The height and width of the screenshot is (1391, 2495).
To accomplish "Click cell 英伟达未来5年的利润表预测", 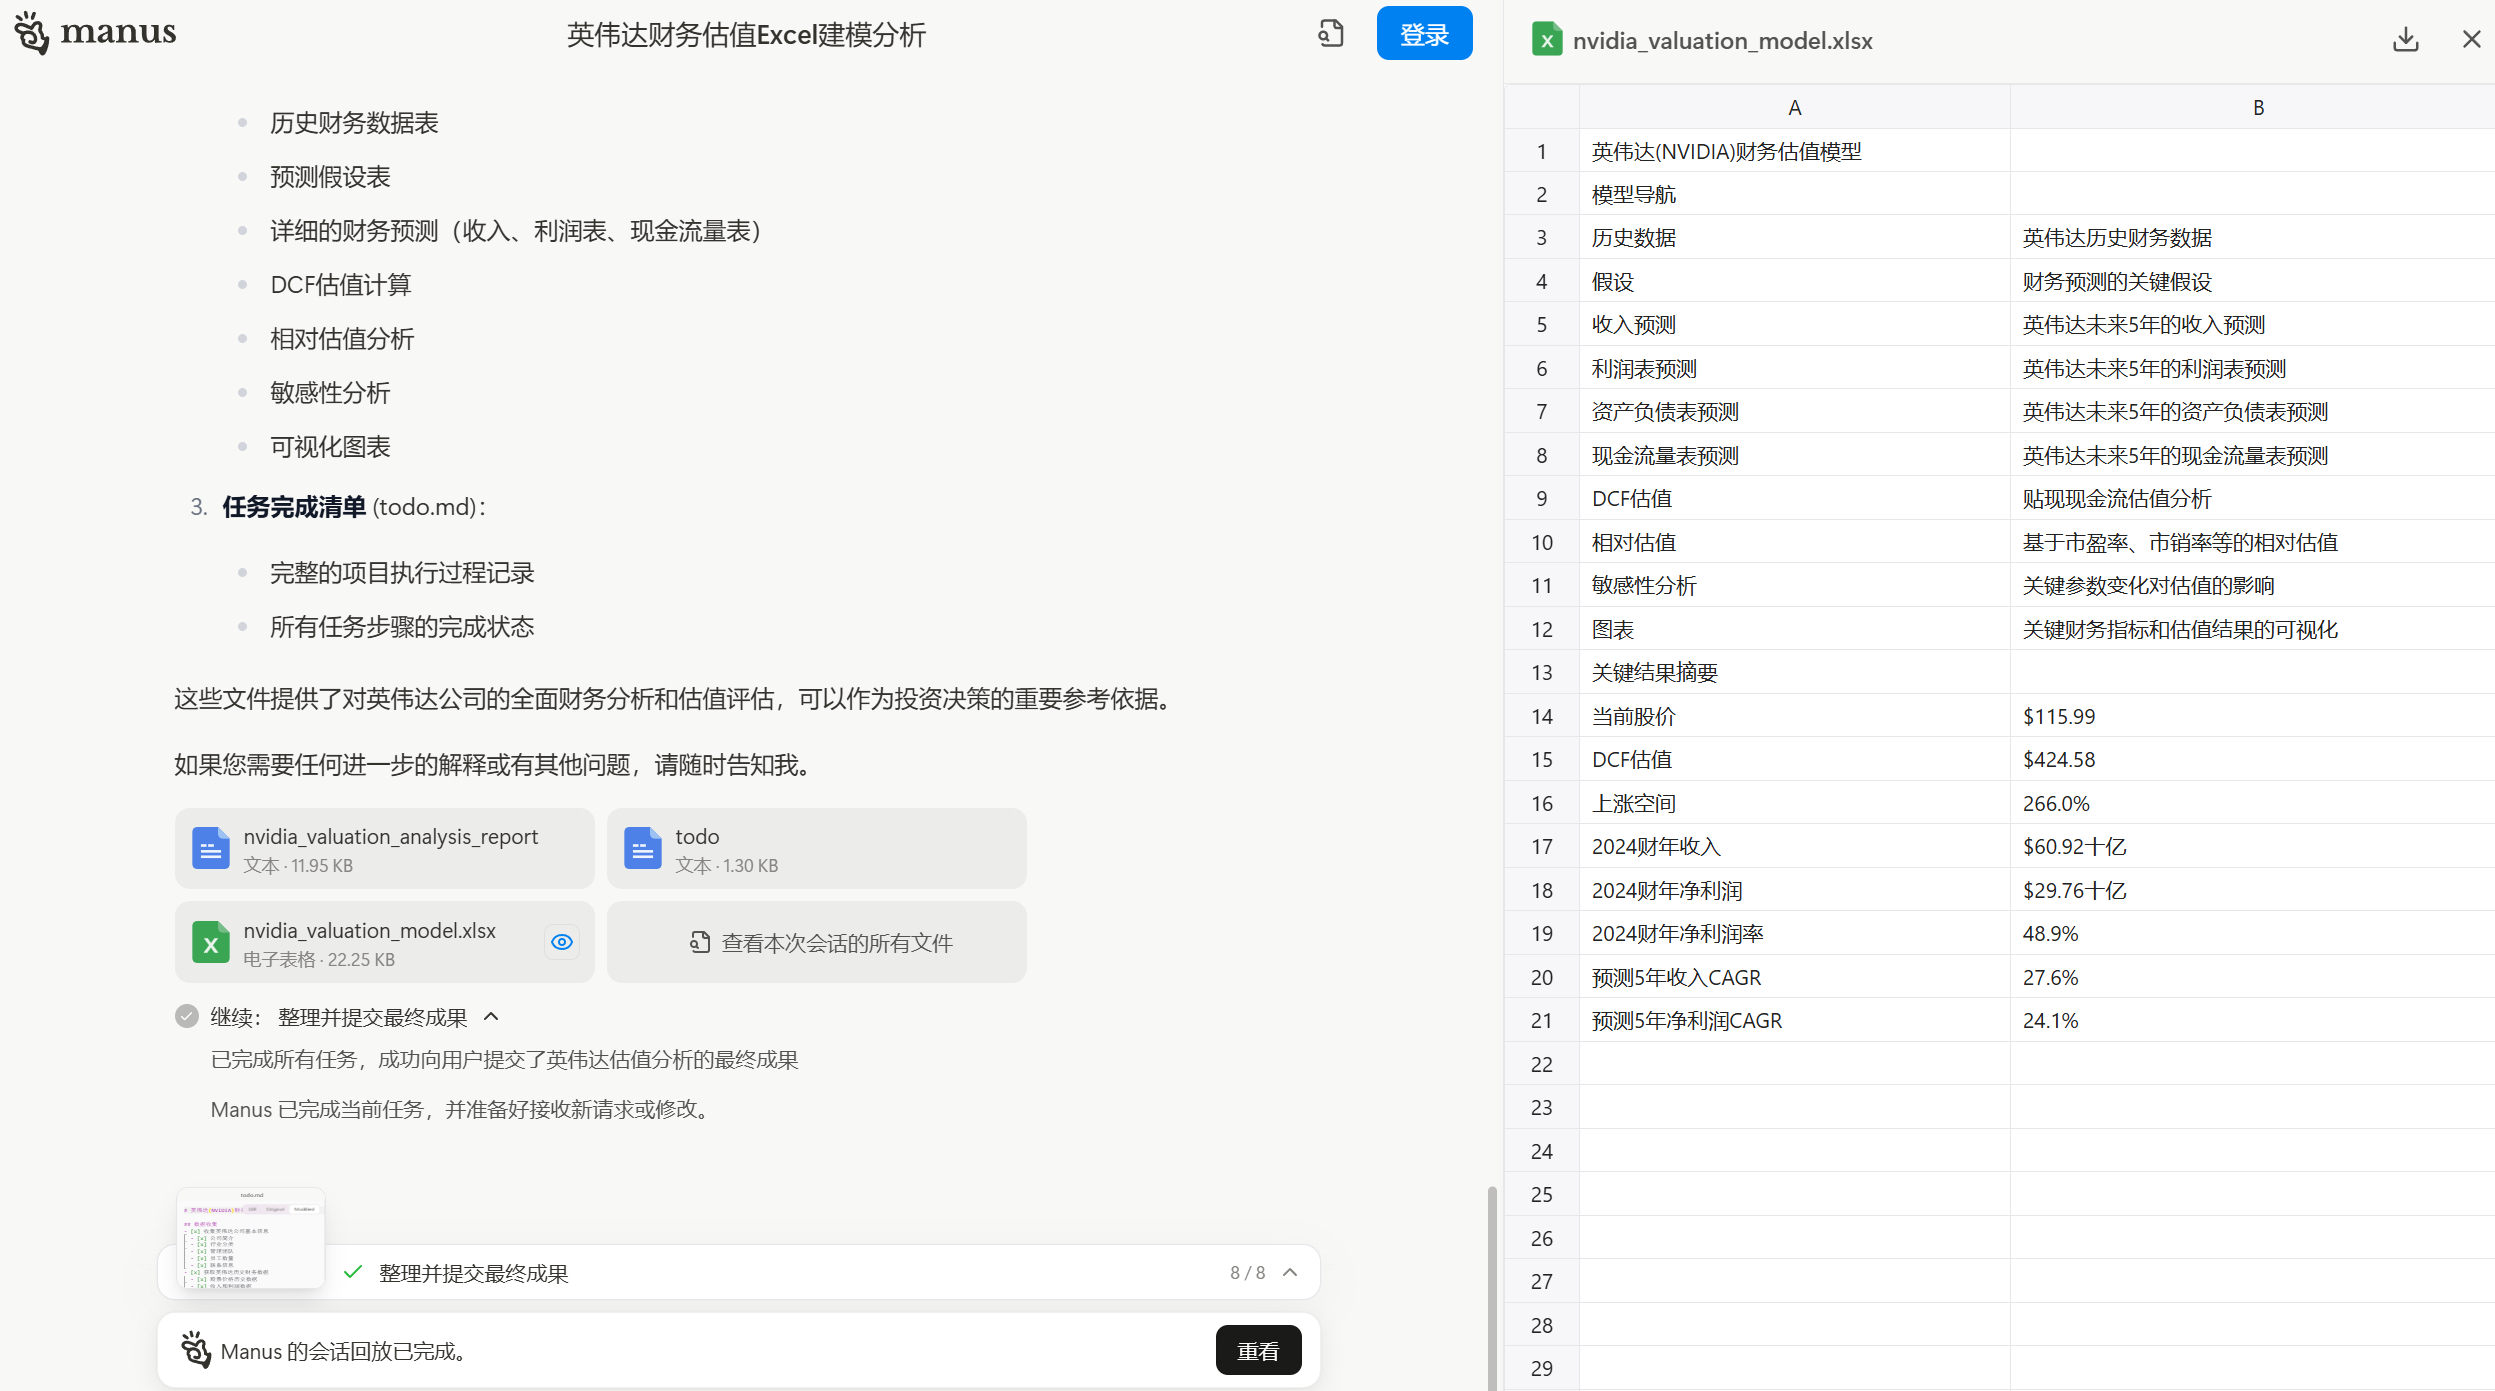I will (2253, 369).
